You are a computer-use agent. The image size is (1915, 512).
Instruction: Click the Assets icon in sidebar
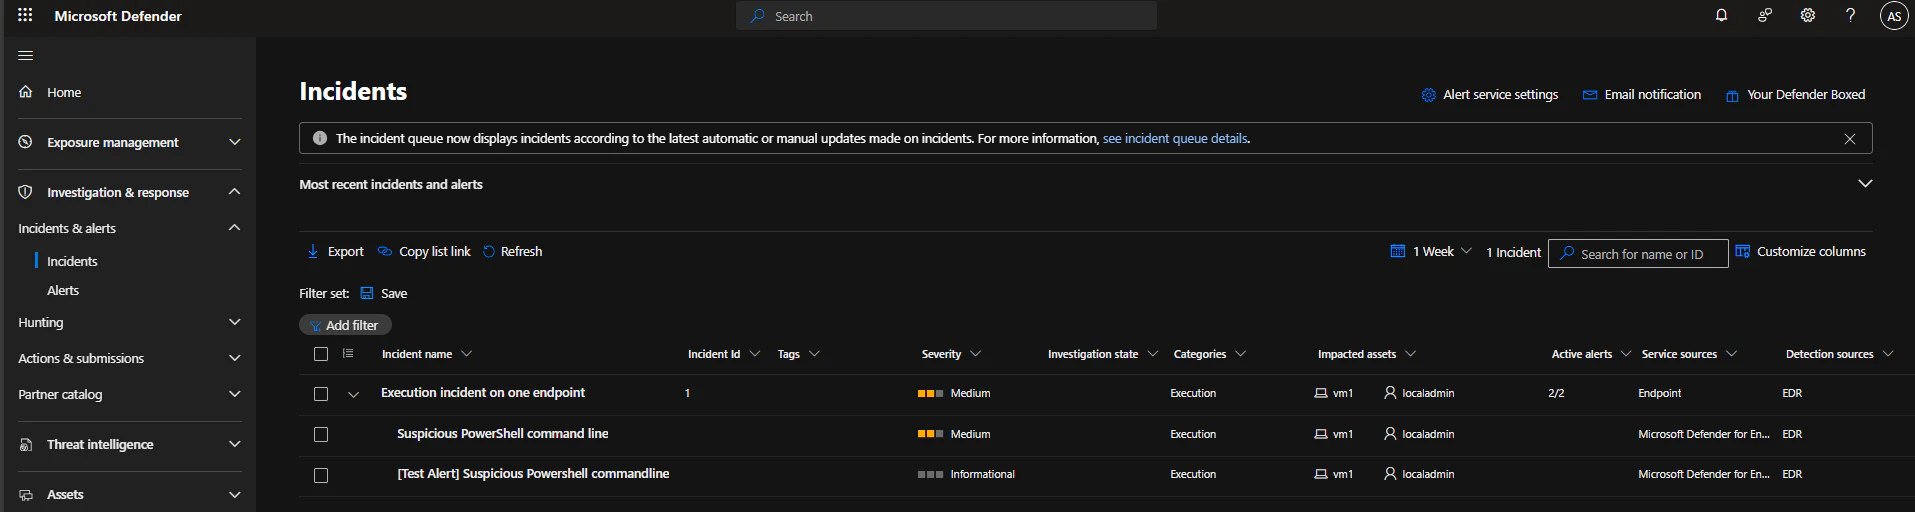click(x=26, y=494)
